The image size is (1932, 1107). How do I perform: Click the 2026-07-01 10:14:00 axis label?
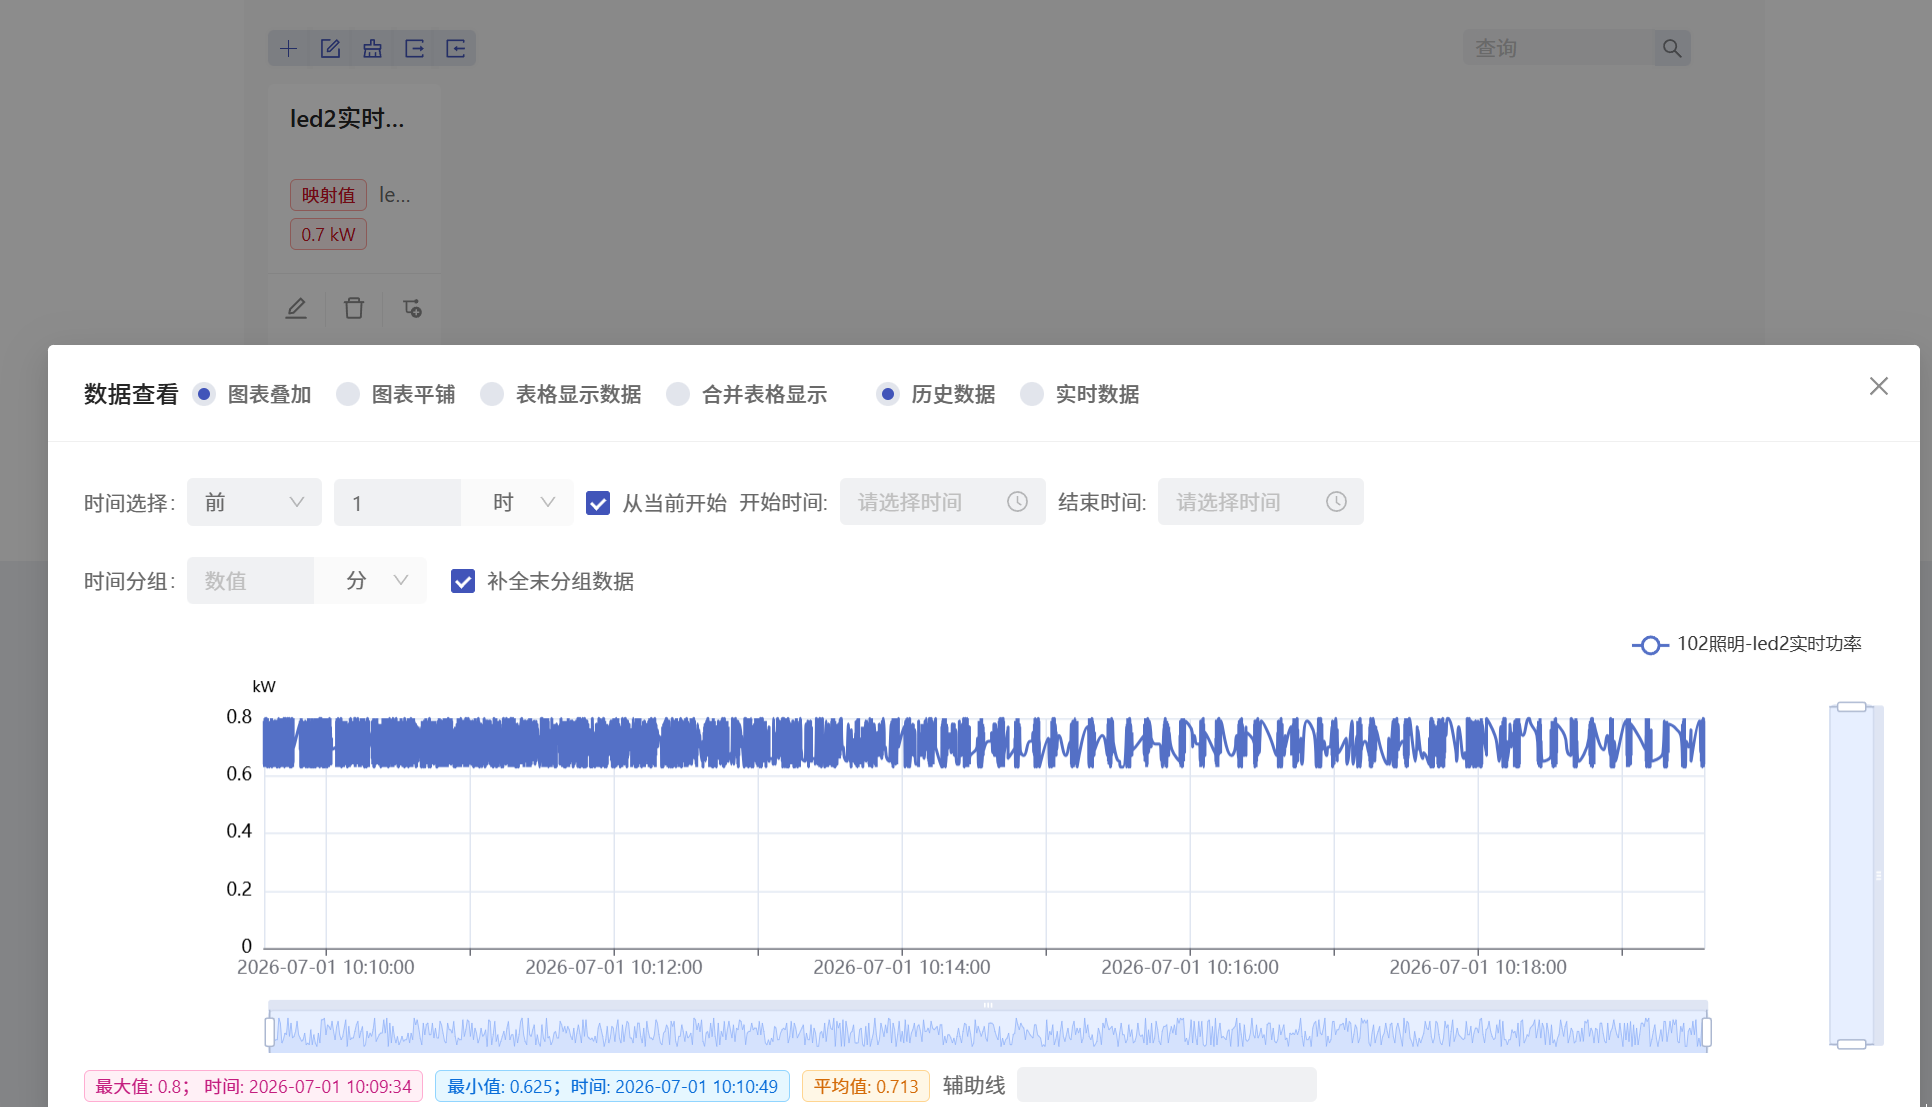click(902, 967)
